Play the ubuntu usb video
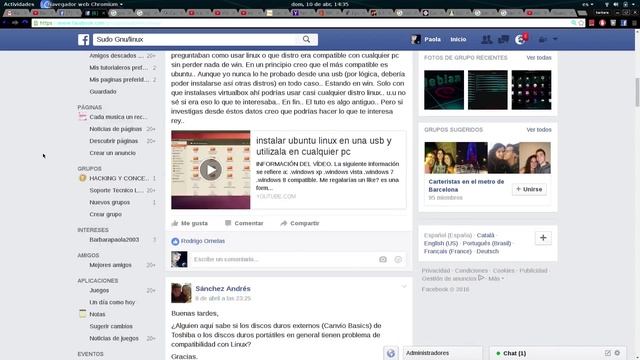 coord(211,169)
